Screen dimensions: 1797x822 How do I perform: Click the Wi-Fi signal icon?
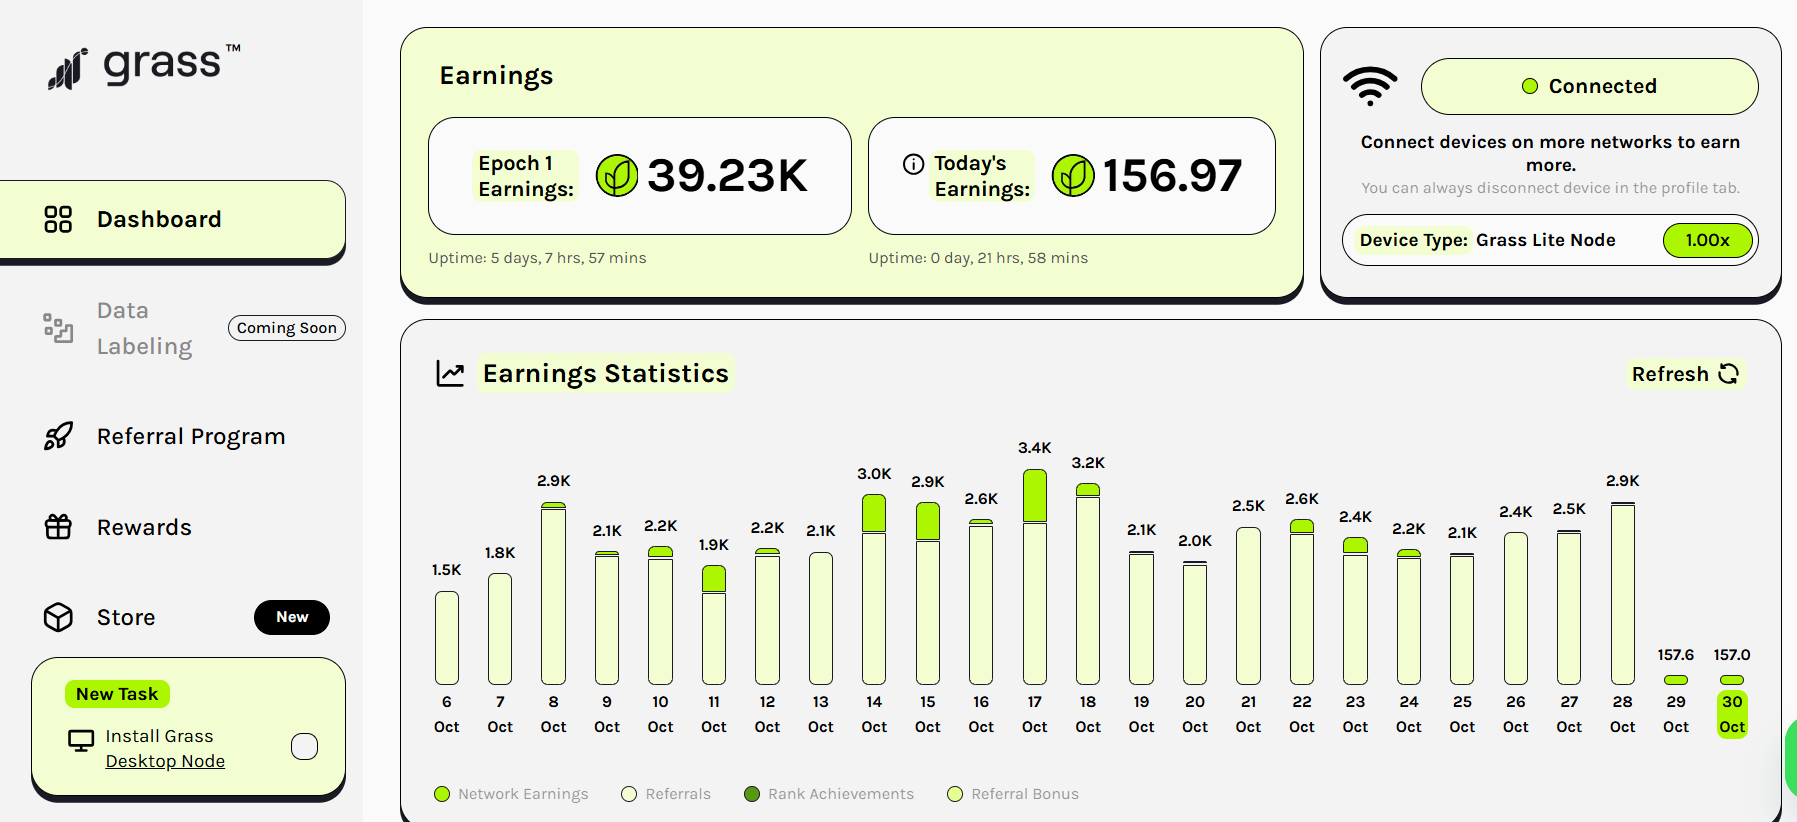1369,86
